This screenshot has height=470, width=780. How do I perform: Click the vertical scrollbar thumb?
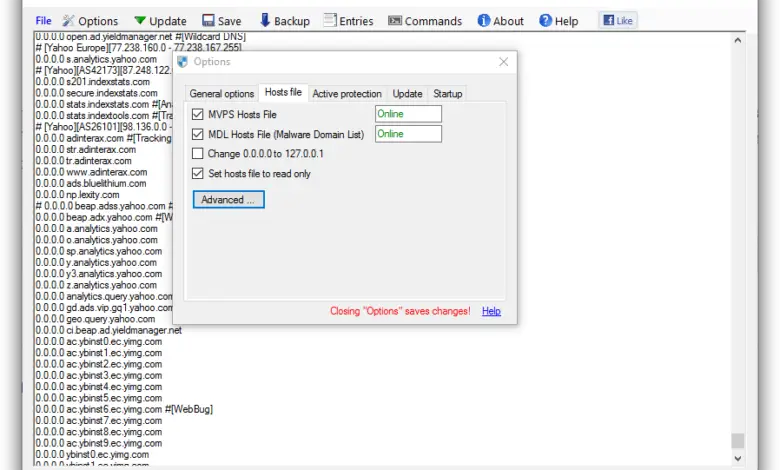pos(738,440)
